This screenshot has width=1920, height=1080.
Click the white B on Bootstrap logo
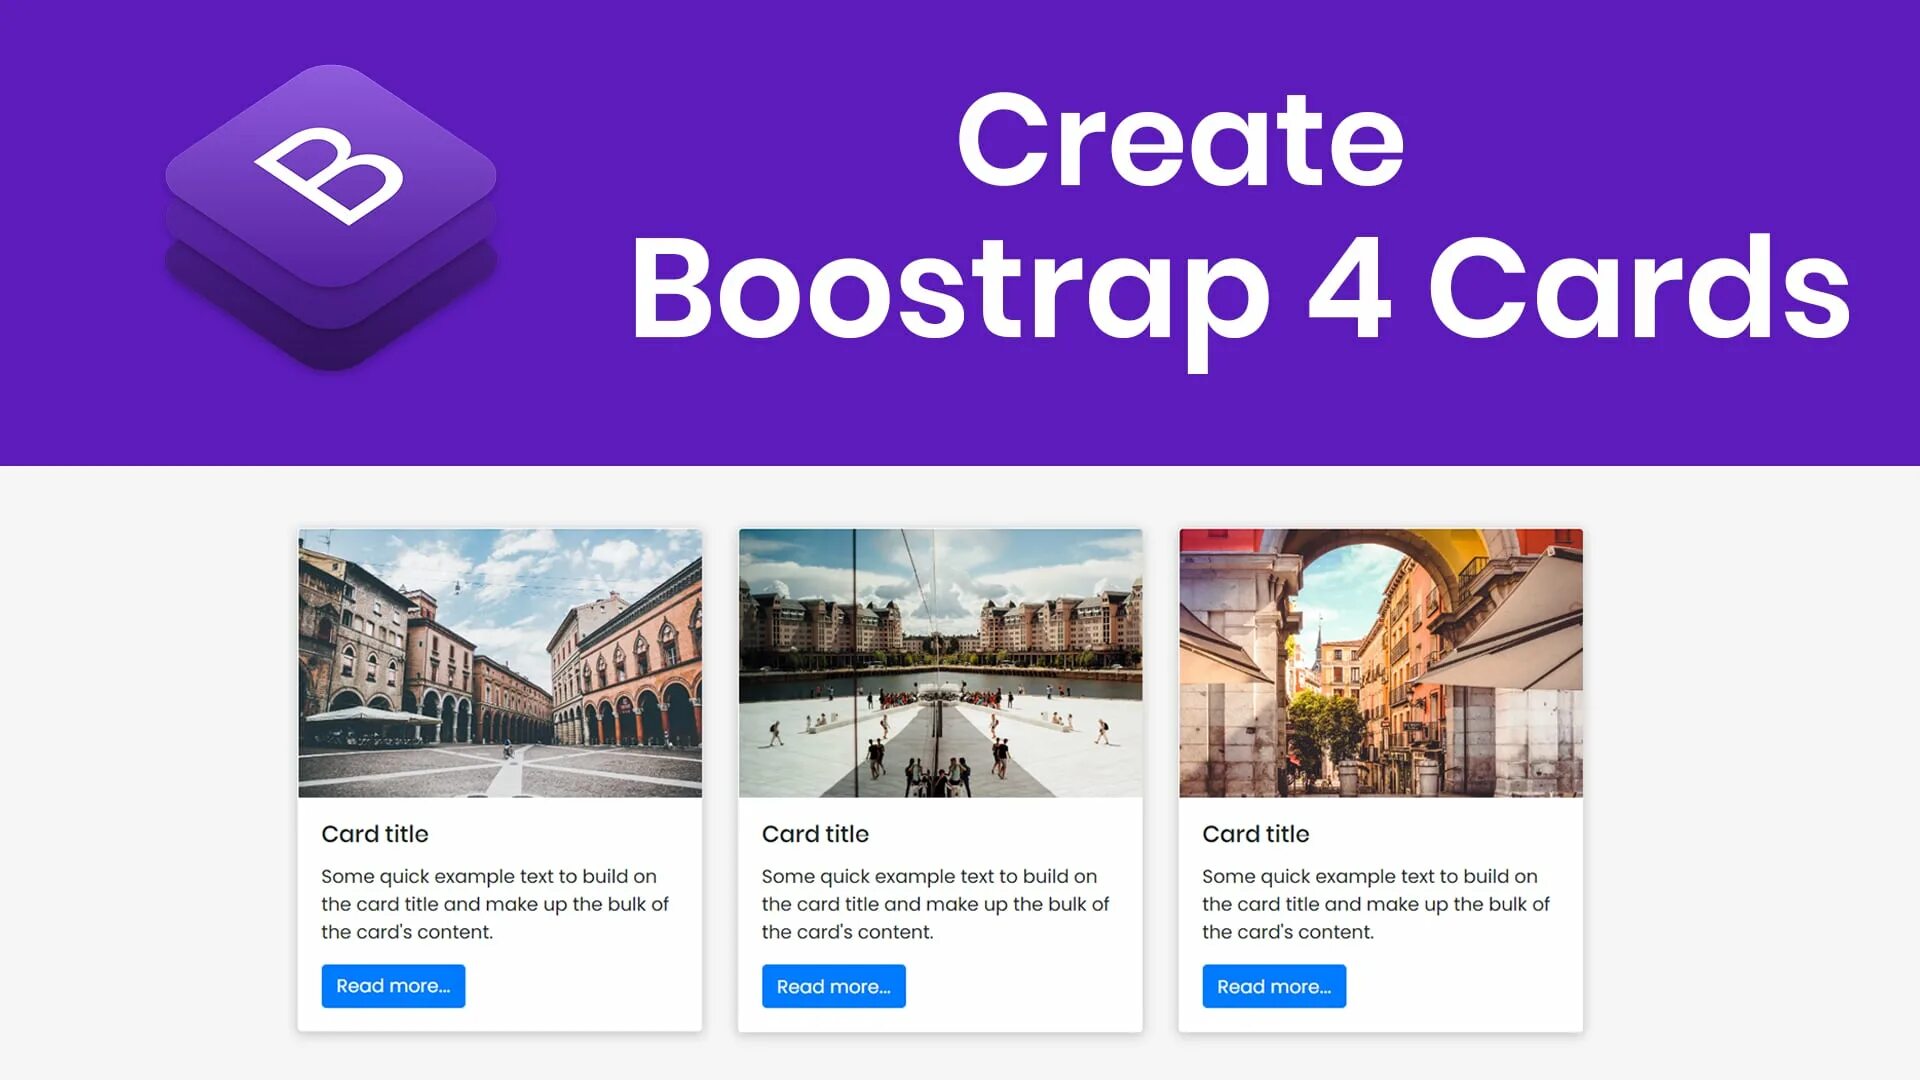pyautogui.click(x=330, y=175)
